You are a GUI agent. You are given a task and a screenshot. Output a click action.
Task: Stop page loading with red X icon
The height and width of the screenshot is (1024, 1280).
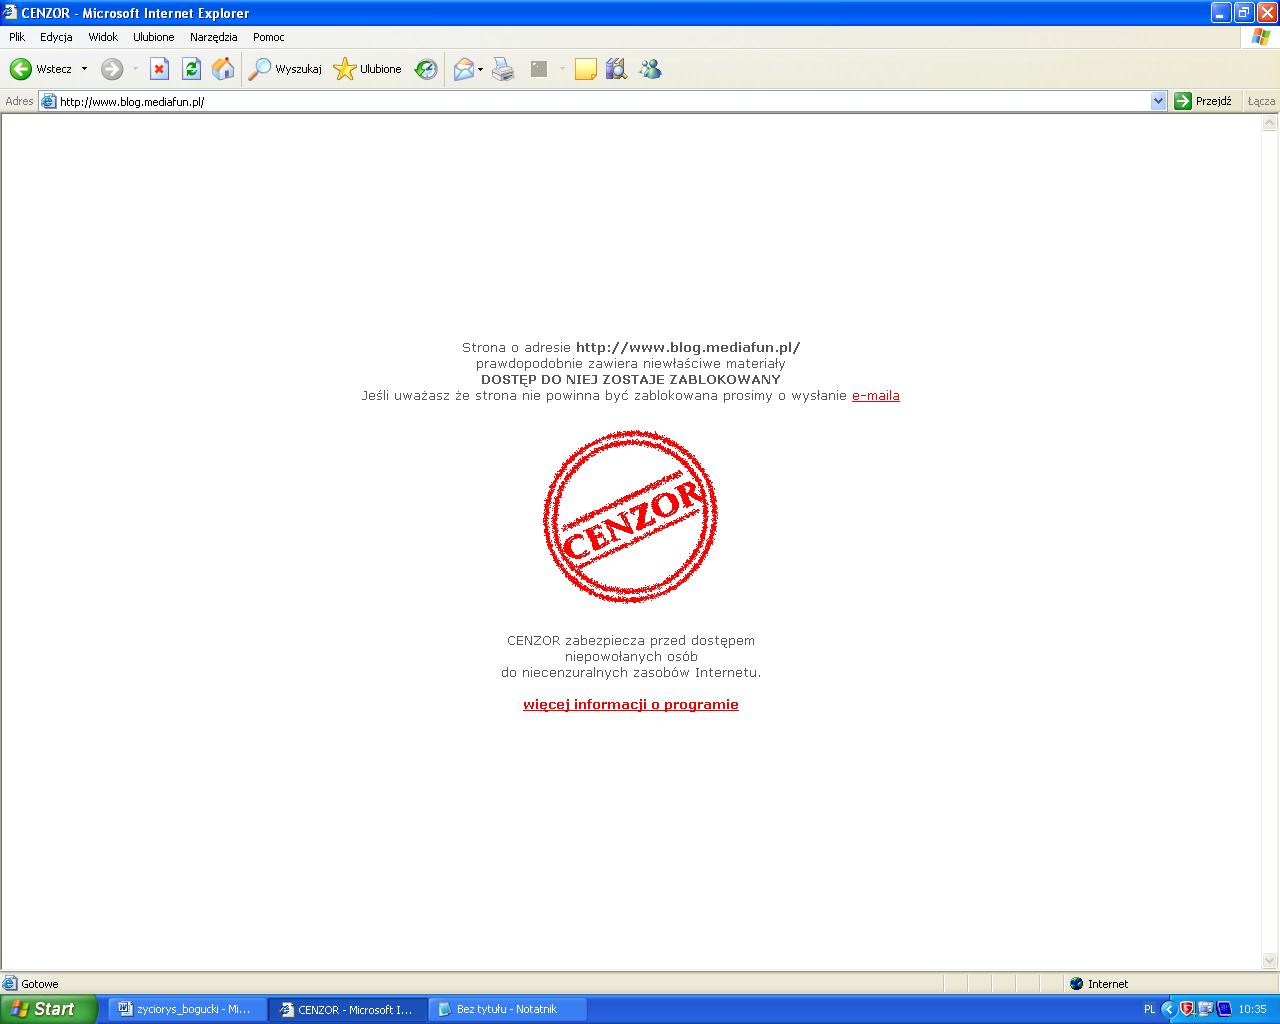coord(159,69)
